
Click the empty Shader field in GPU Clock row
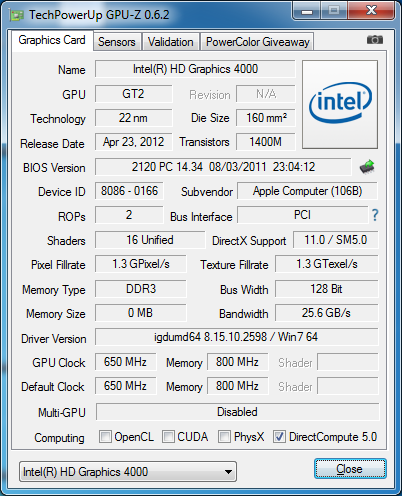click(348, 362)
